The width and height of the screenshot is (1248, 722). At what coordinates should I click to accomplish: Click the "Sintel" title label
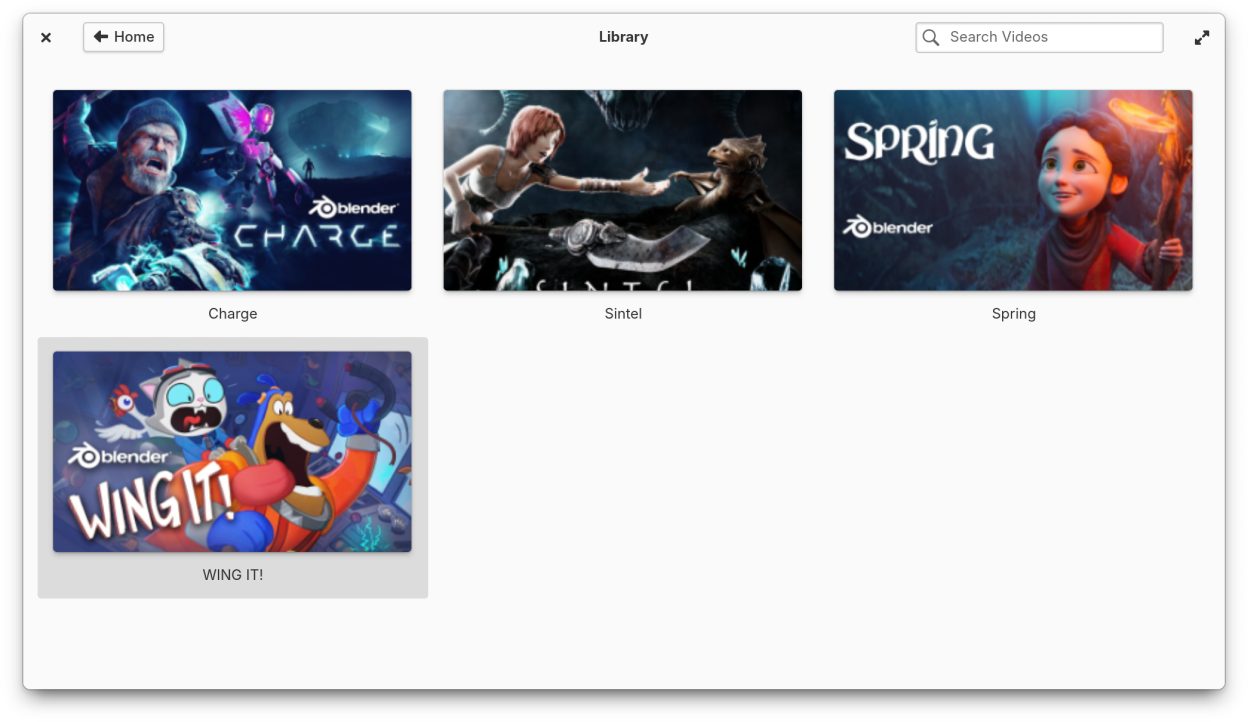[x=623, y=314]
